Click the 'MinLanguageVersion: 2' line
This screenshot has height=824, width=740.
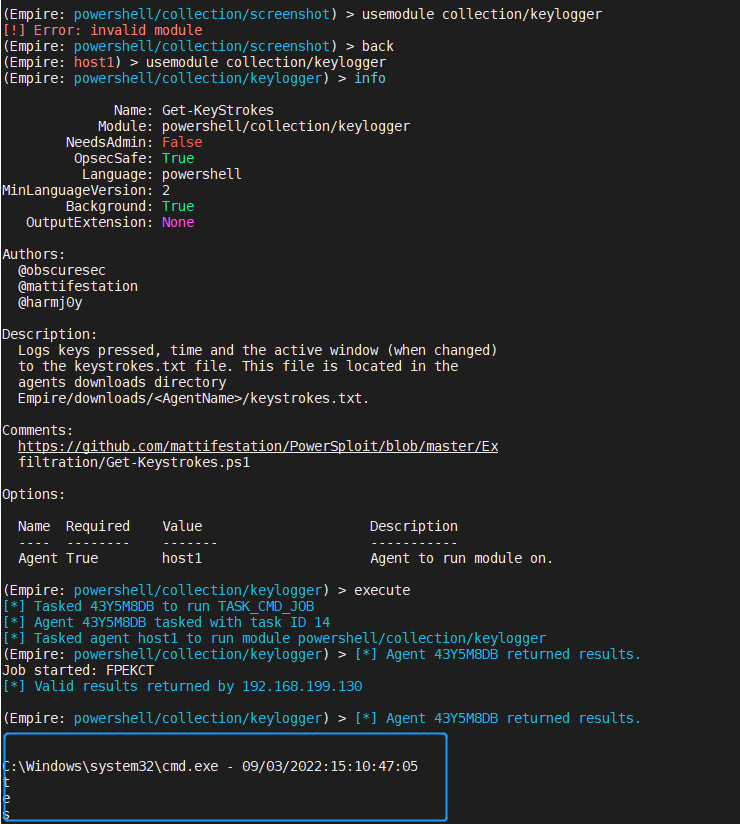tap(86, 190)
